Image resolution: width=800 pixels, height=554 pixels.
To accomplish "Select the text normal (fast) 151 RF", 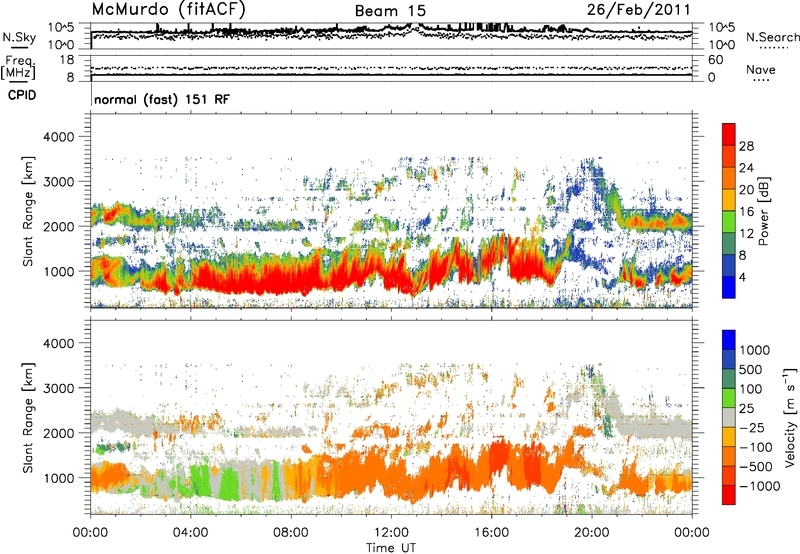I will (162, 99).
